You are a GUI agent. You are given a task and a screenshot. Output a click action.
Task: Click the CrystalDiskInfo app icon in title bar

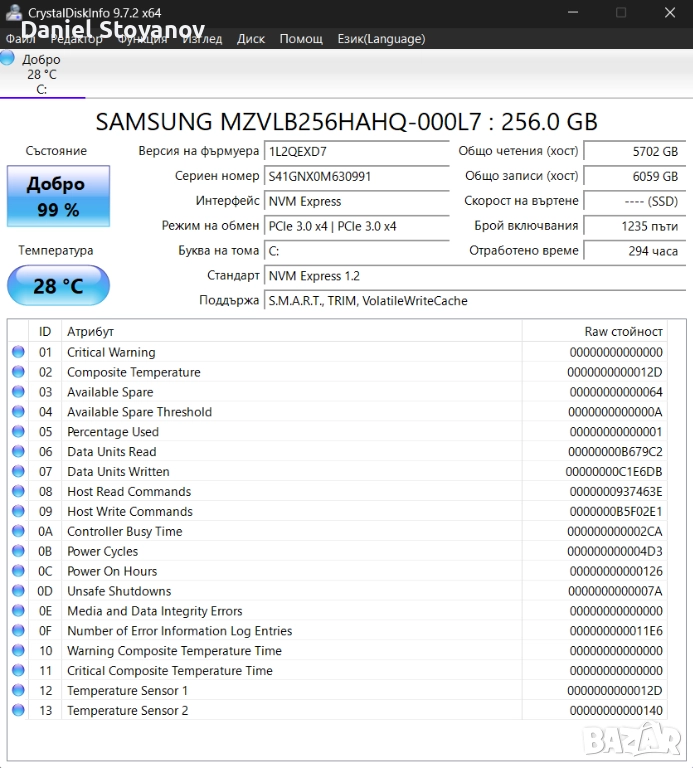(13, 12)
